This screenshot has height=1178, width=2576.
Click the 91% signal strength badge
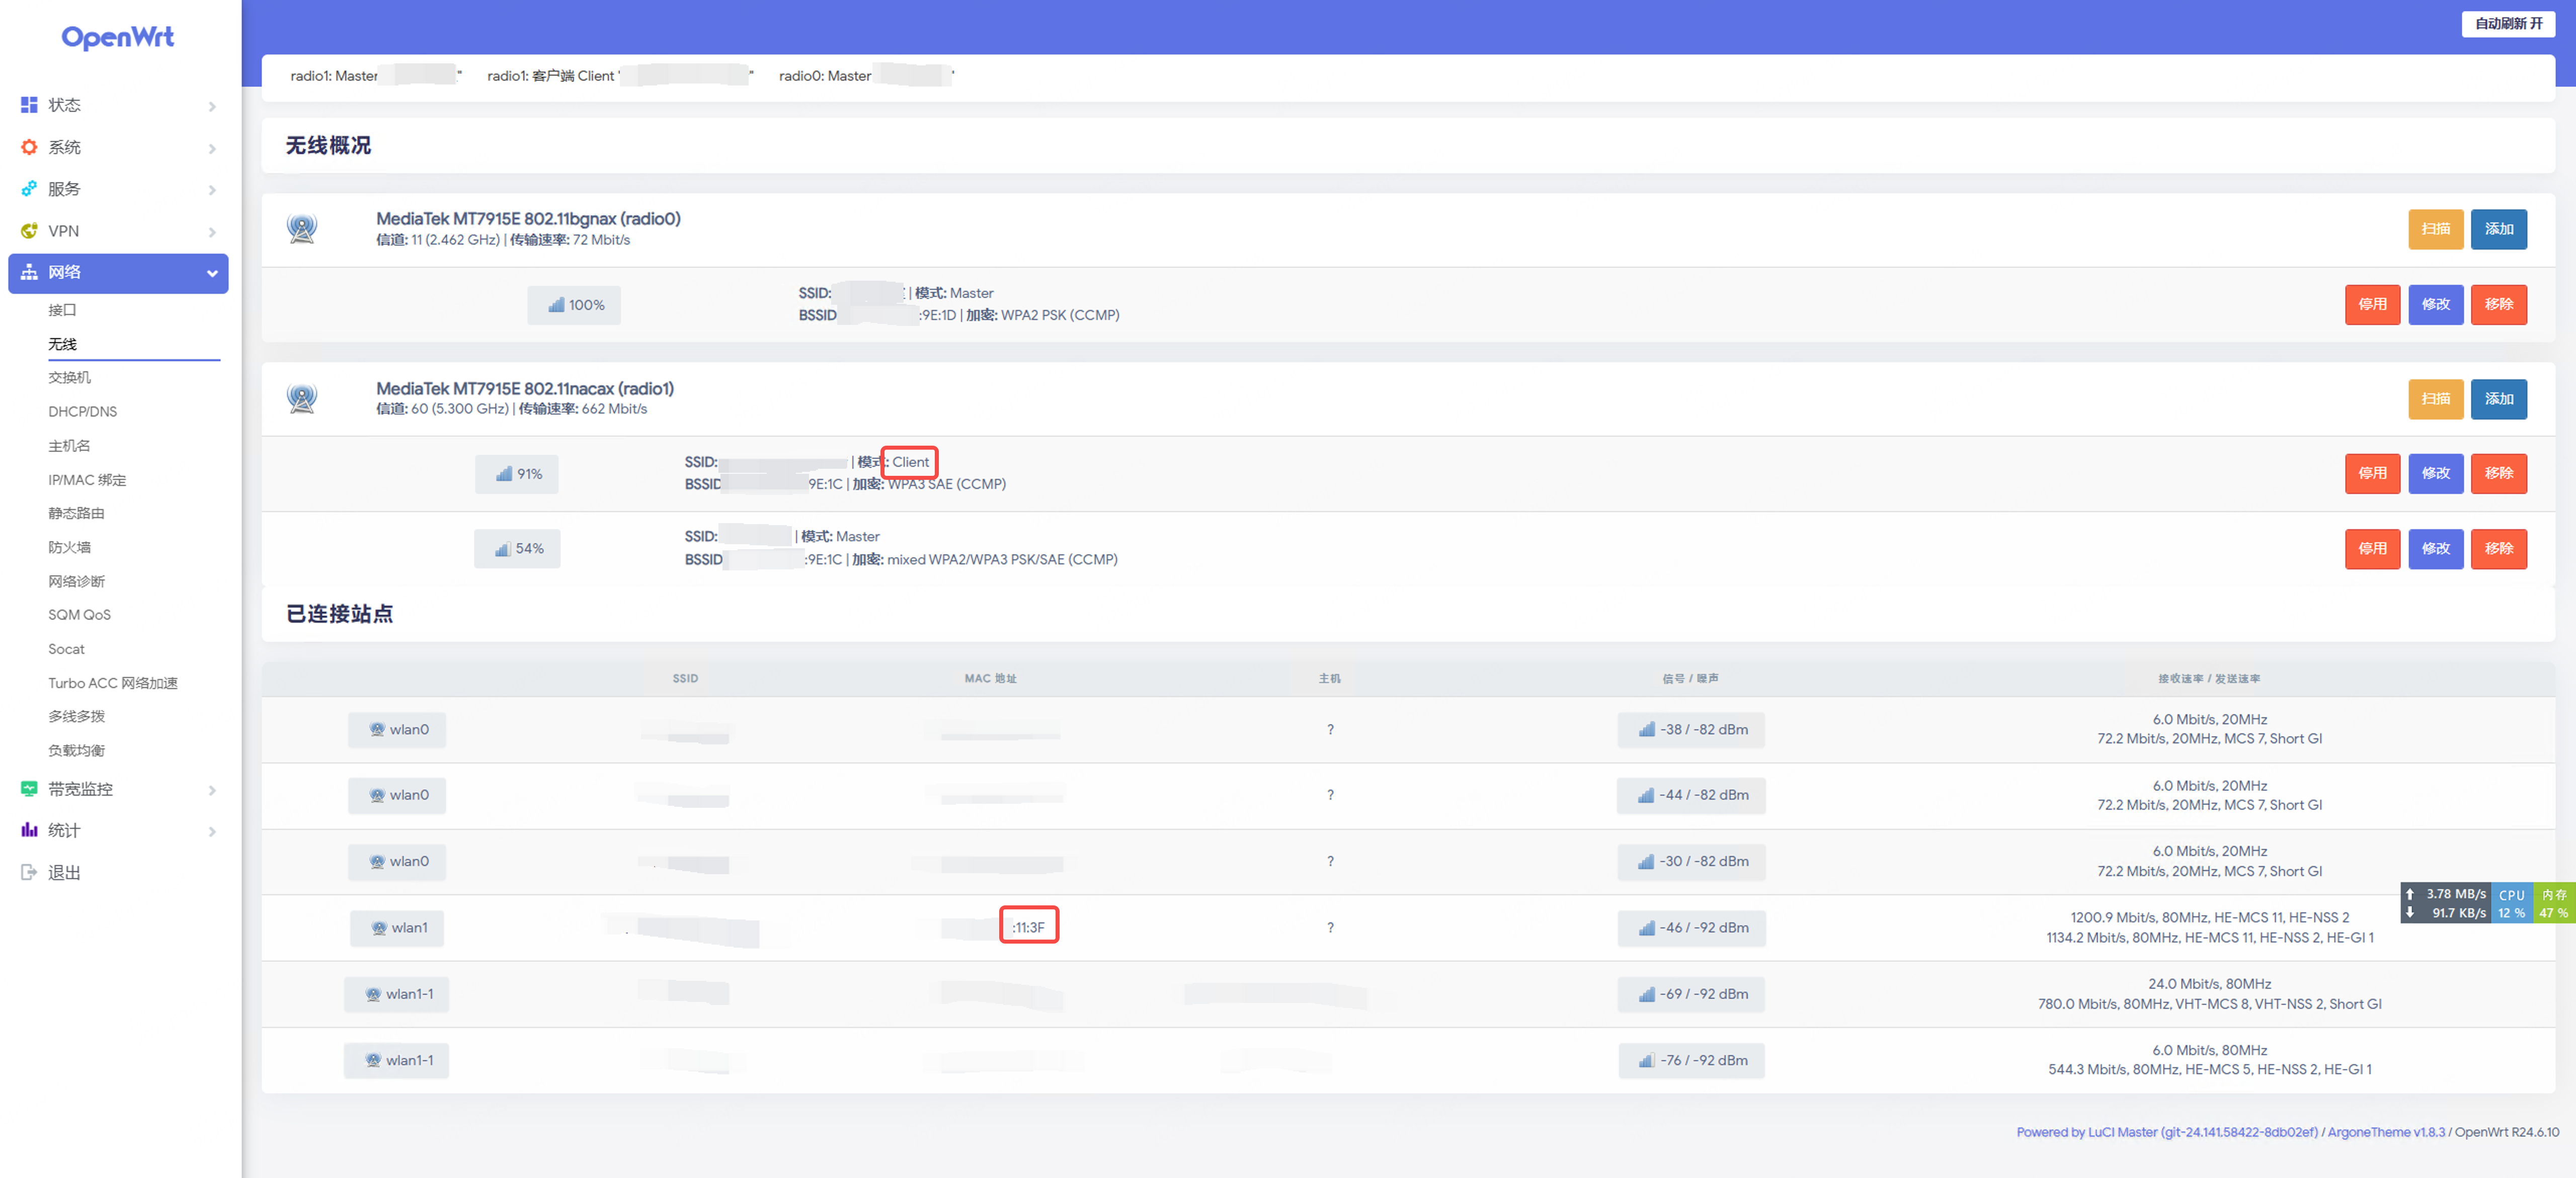pyautogui.click(x=517, y=474)
